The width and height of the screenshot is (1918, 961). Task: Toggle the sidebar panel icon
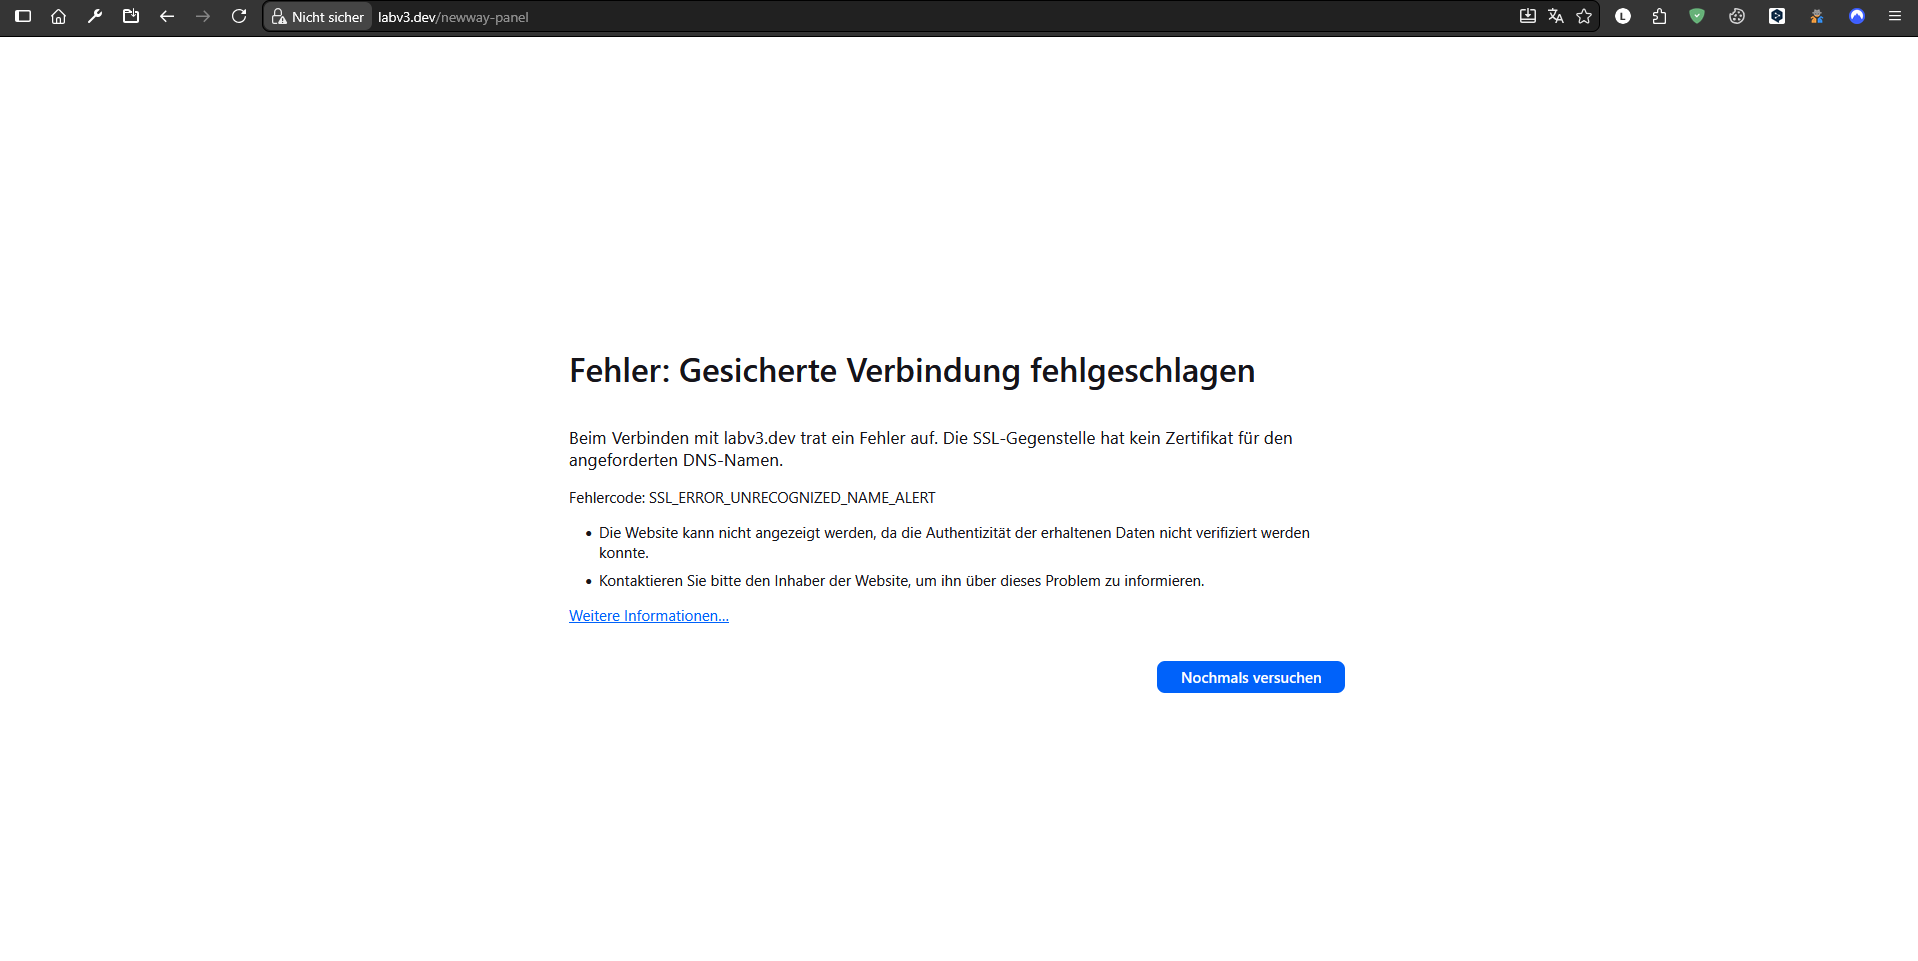point(23,17)
